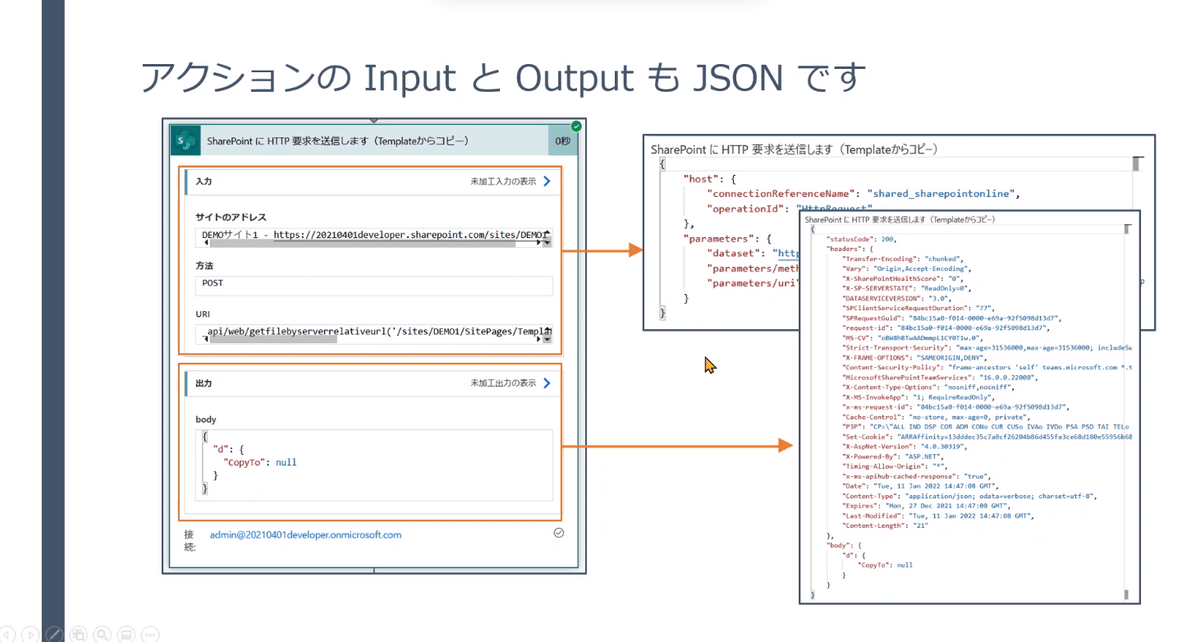Click the connection status check icon beside admin account
1200x642 pixels.
558,534
